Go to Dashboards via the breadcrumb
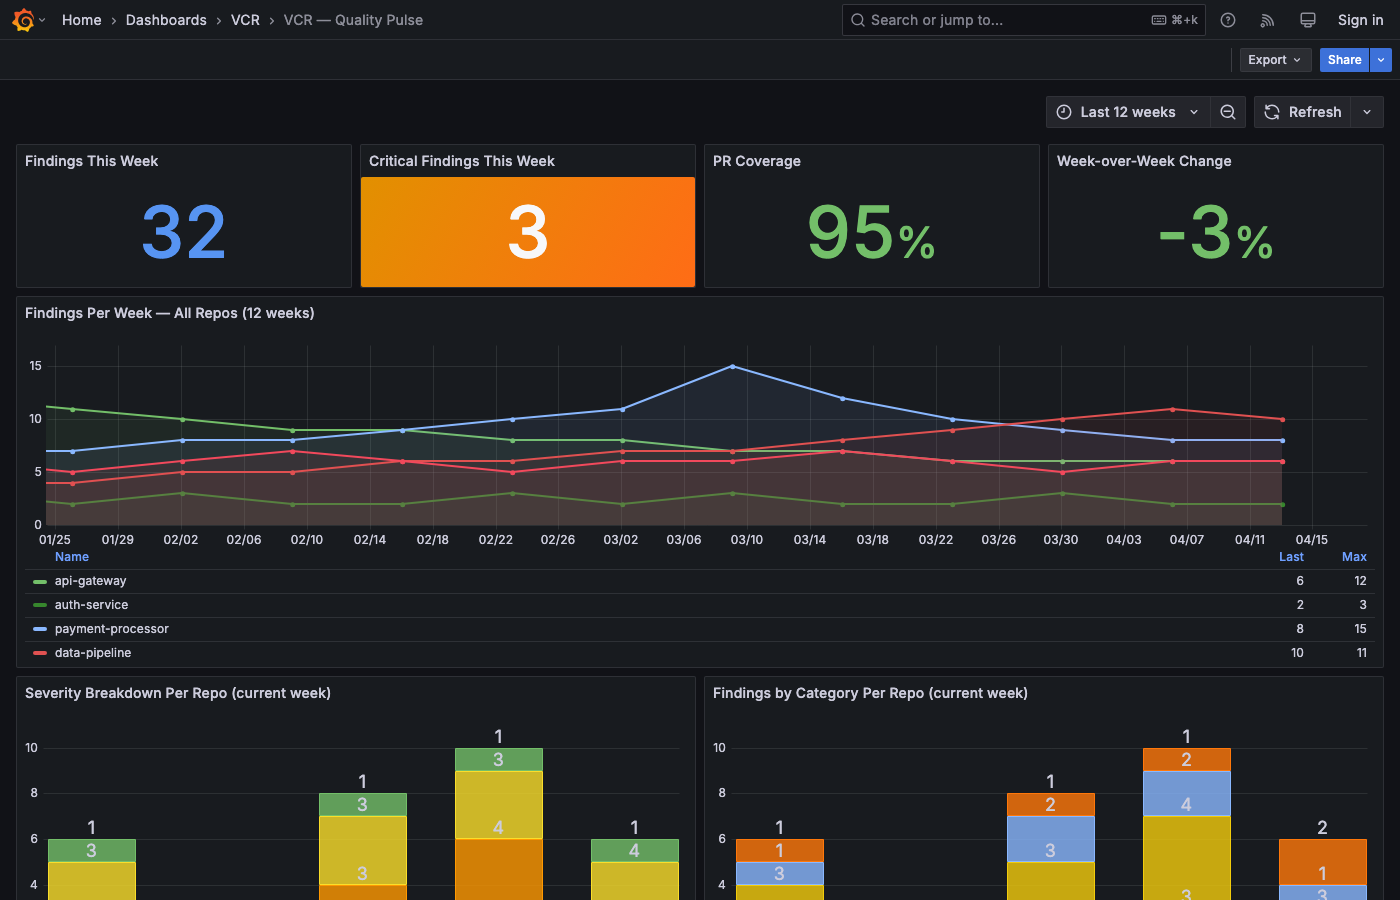This screenshot has width=1400, height=900. [x=166, y=20]
